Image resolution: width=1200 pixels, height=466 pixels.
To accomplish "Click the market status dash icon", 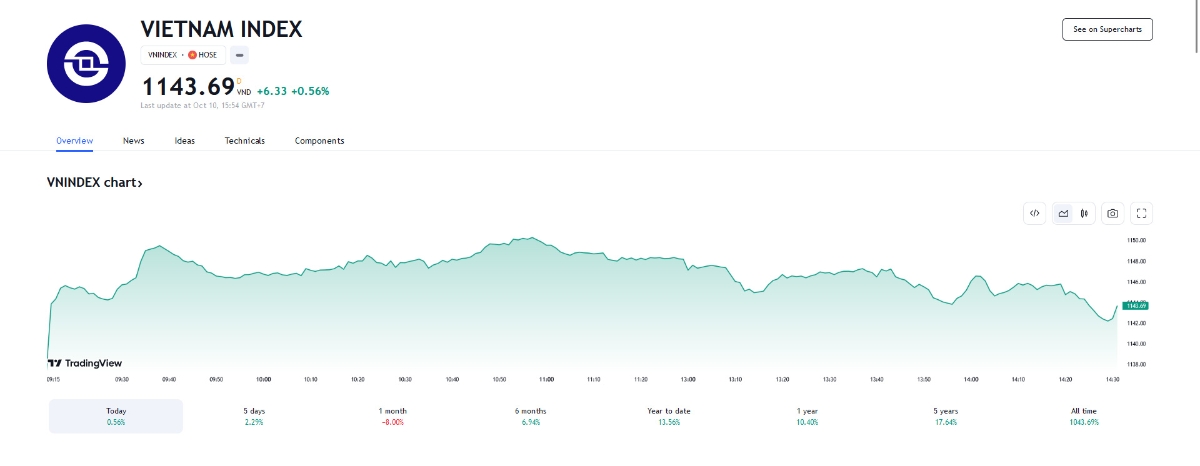I will click(x=240, y=55).
